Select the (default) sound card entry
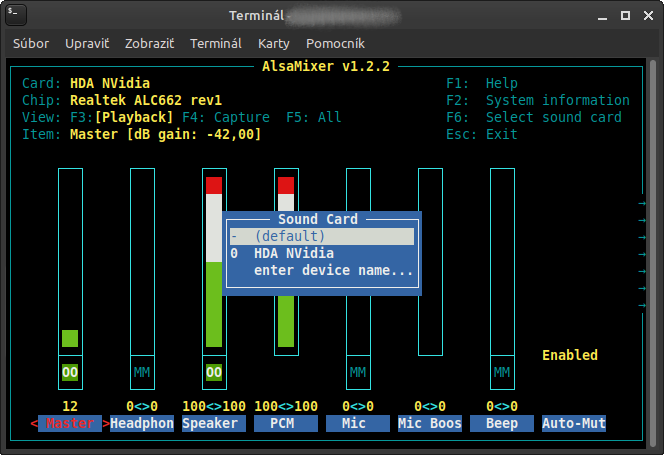This screenshot has width=664, height=455. tap(320, 236)
